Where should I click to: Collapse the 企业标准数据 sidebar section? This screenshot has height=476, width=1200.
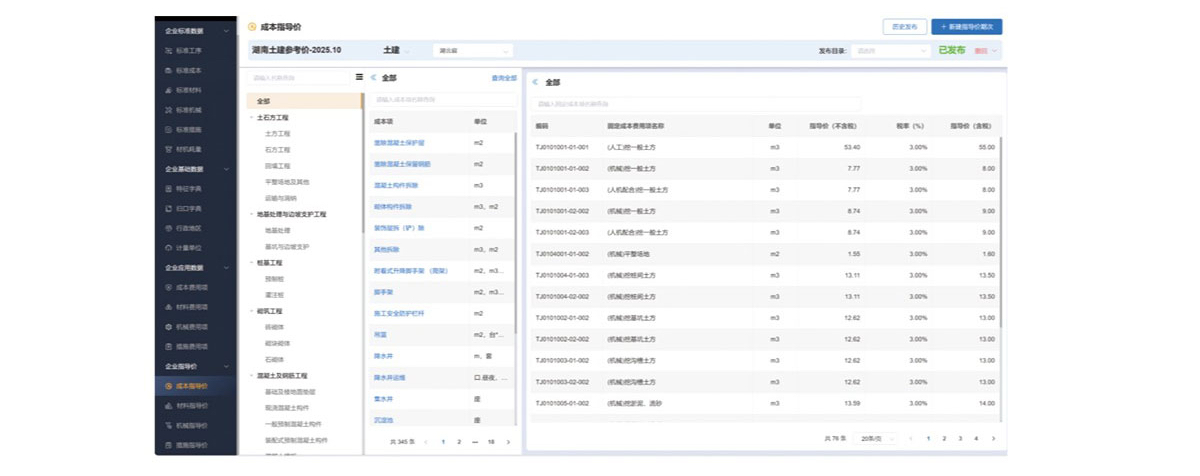(226, 31)
